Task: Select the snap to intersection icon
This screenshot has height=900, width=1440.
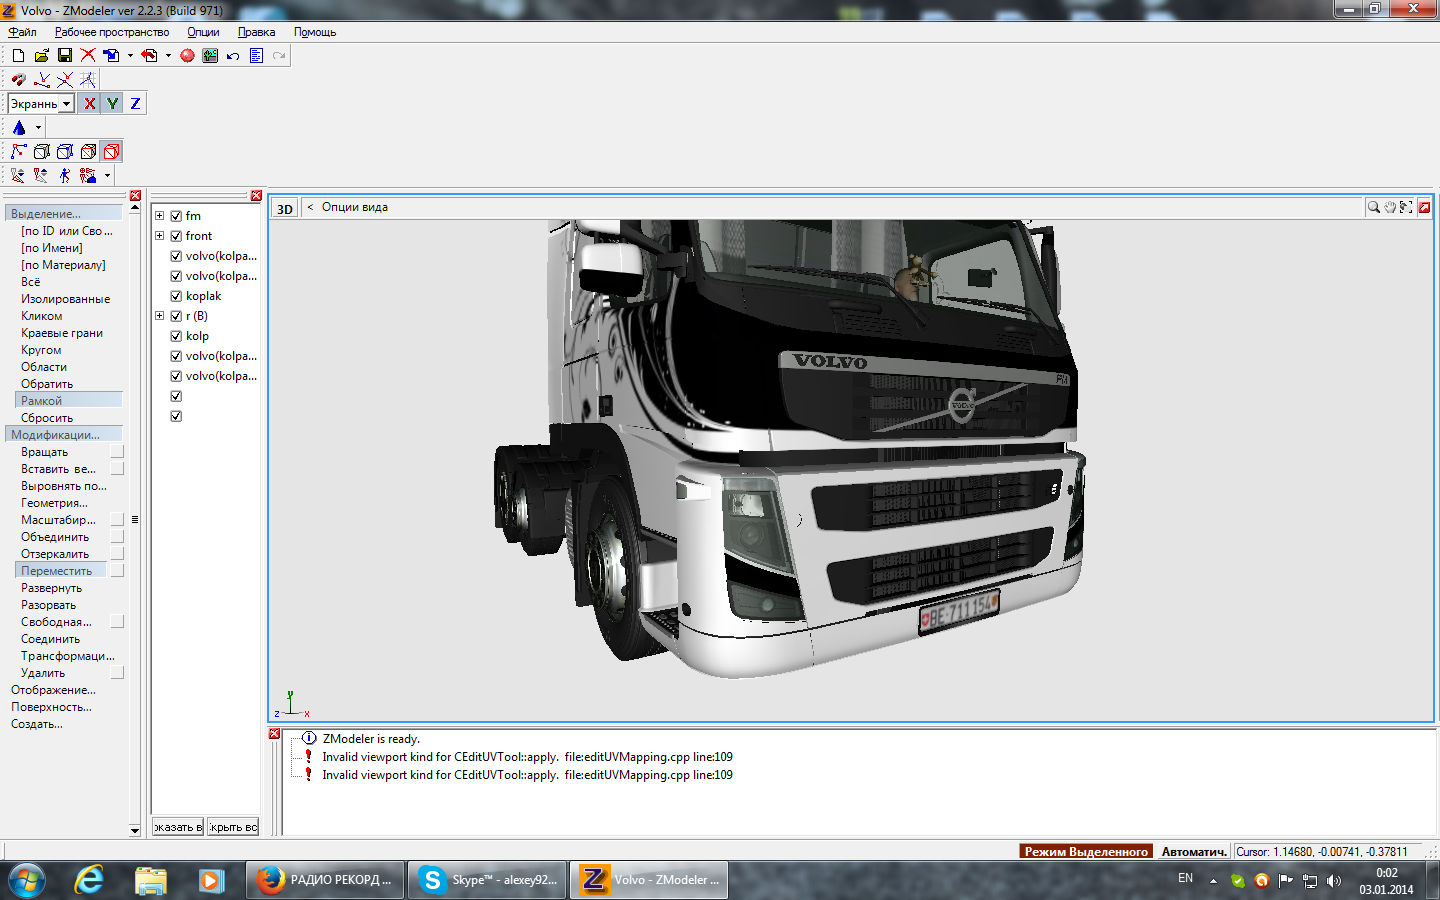Action: [x=65, y=80]
